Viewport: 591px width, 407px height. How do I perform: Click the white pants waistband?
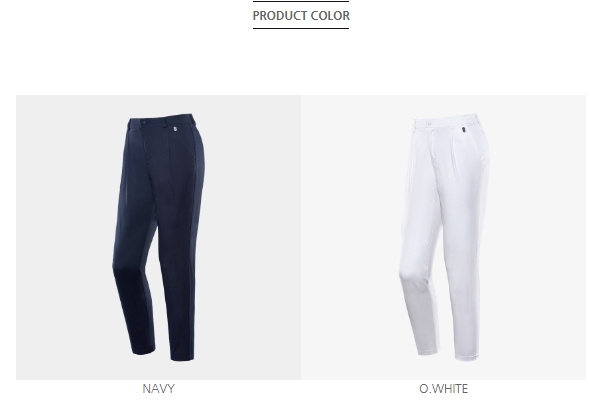pyautogui.click(x=447, y=121)
